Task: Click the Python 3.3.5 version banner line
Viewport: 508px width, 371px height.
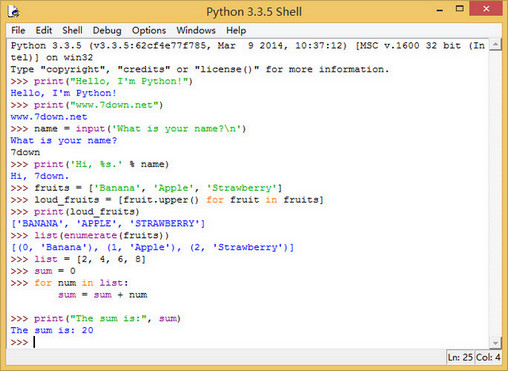Action: coord(248,46)
